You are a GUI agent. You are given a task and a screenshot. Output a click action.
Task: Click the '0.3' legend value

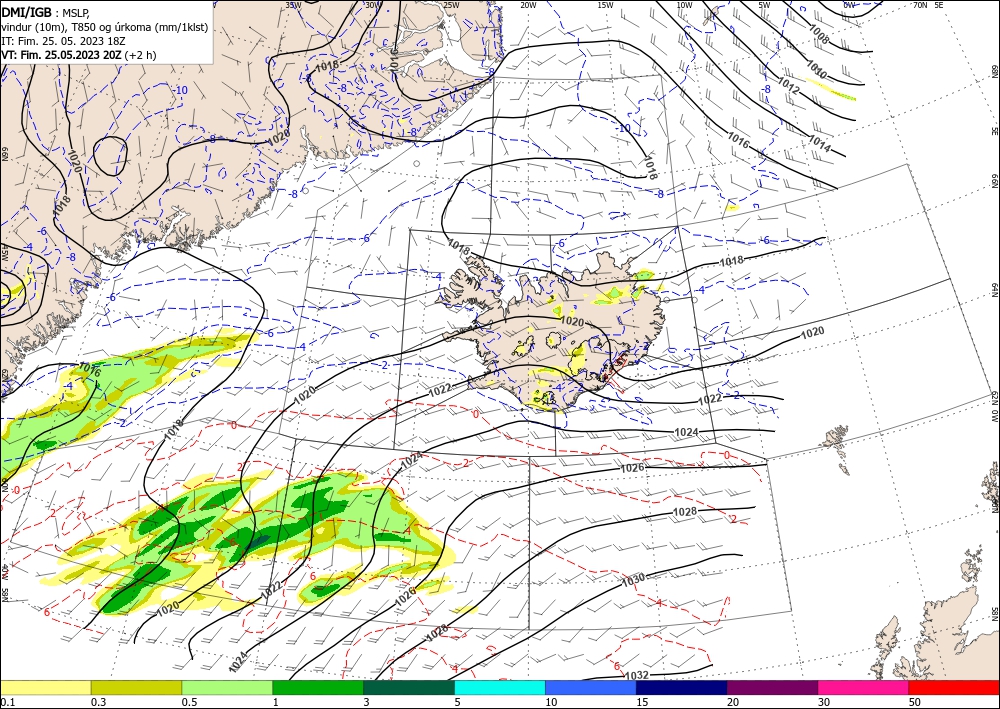tap(98, 702)
